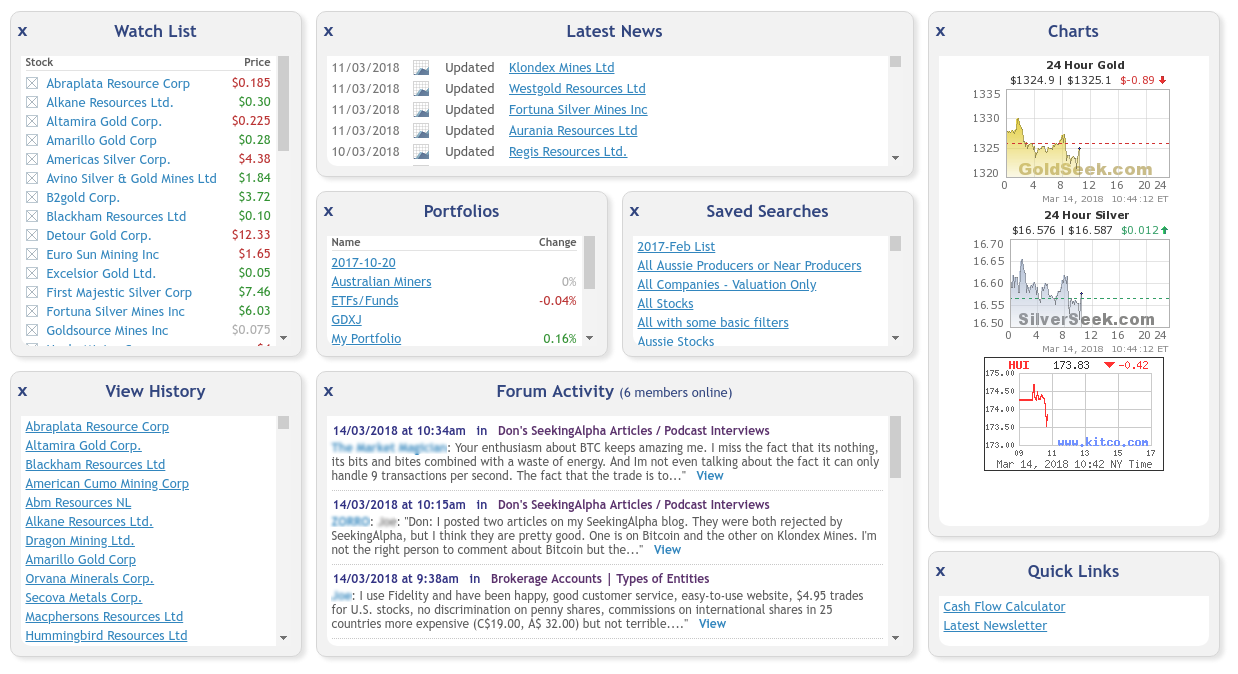
Task: Close the View History panel
Action: click(x=23, y=392)
